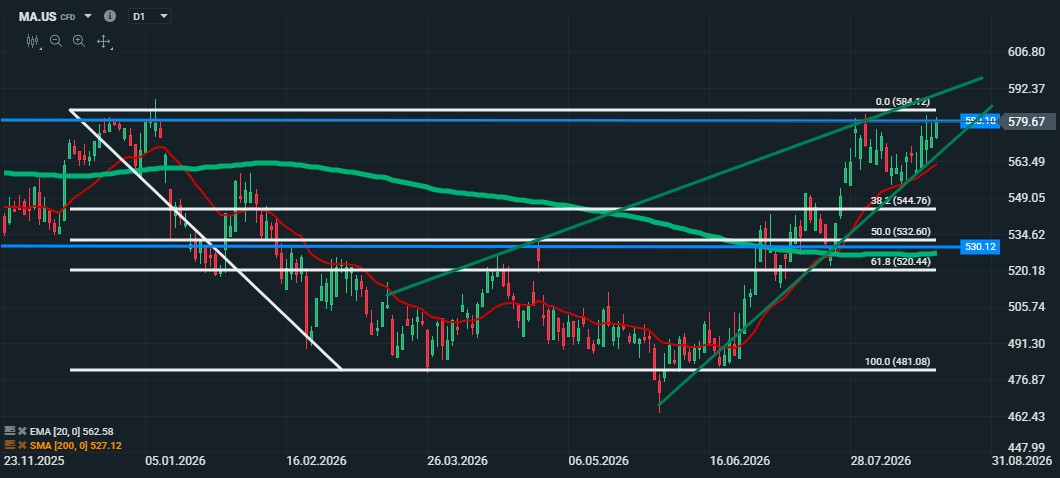
Task: Select the 50.0 (532.60) Fibonacci label
Action: click(902, 231)
